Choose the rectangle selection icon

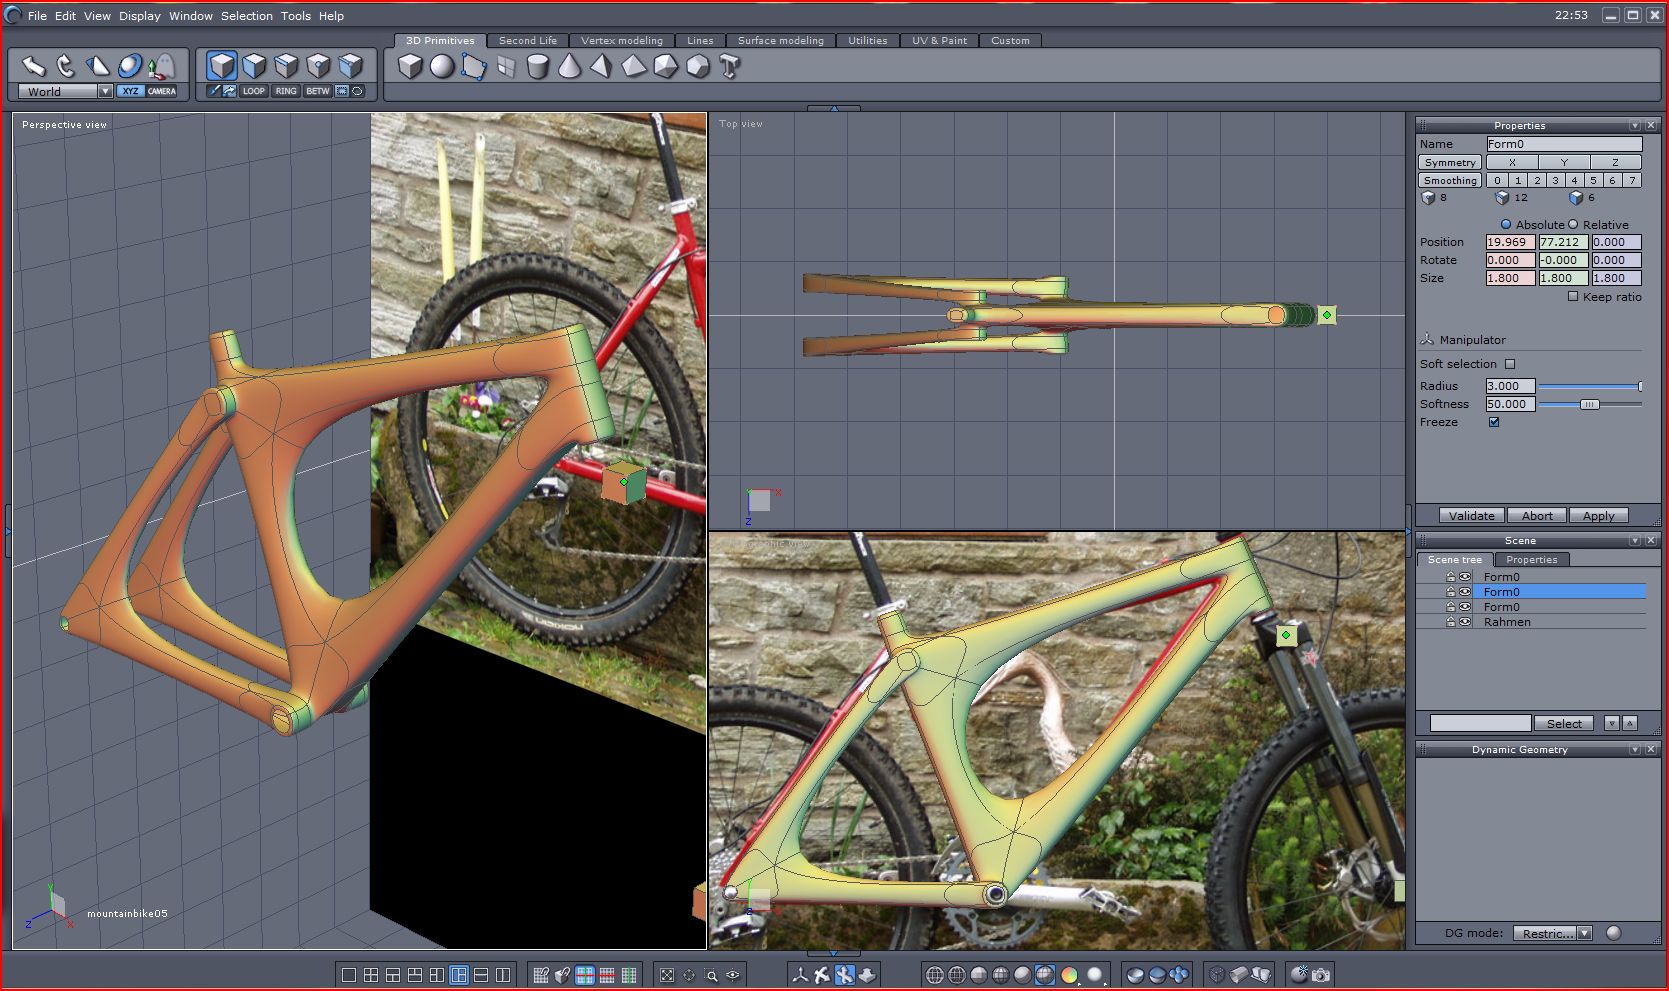(342, 91)
